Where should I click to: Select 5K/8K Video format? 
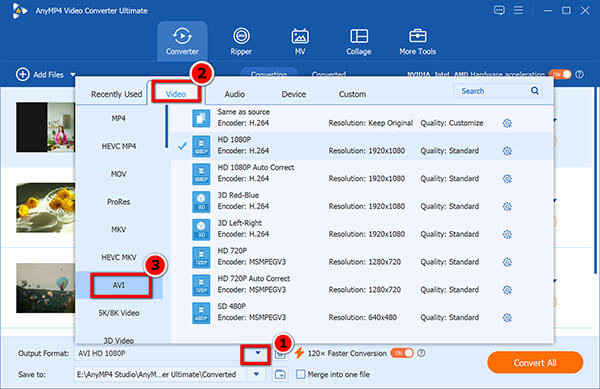click(119, 313)
